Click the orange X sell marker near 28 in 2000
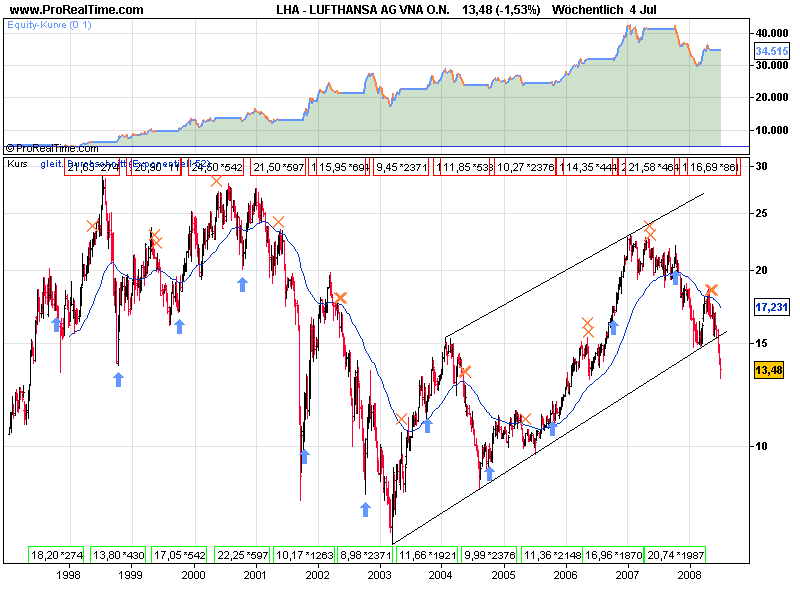Image resolution: width=800 pixels, height=600 pixels. click(x=217, y=181)
